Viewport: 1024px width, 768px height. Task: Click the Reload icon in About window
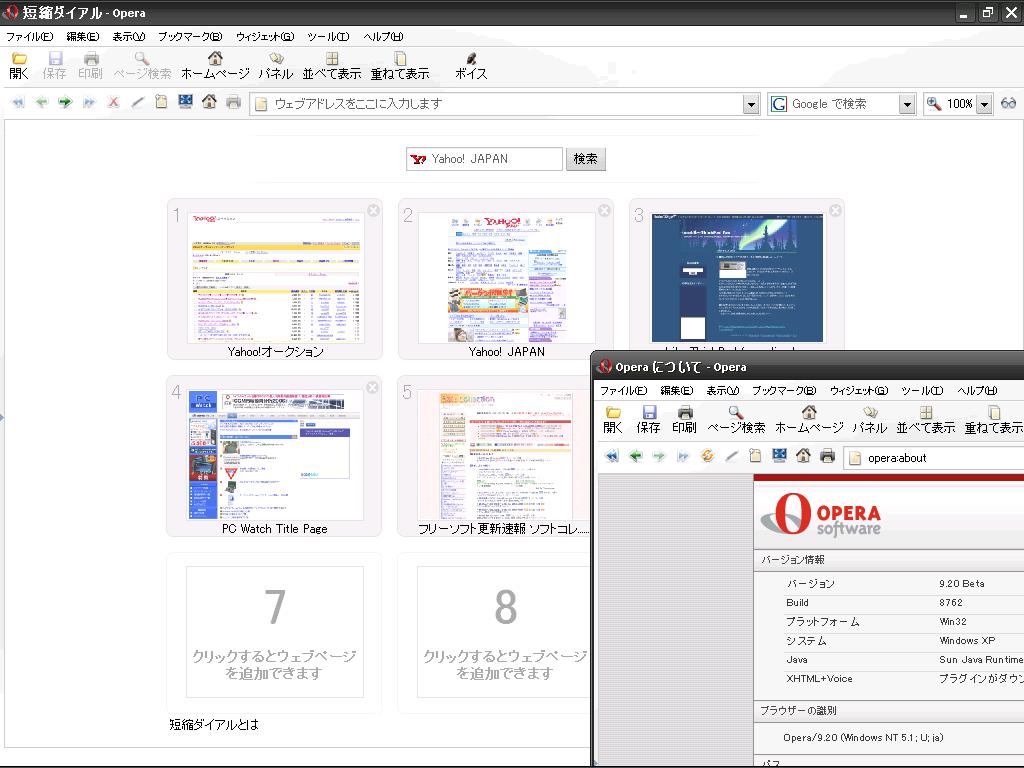tap(707, 456)
